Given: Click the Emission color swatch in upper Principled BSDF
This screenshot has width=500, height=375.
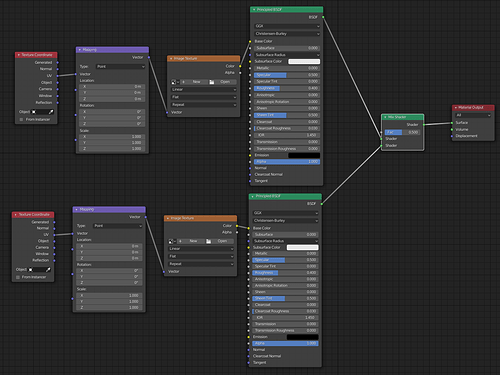Looking at the screenshot, I should 304,155.
